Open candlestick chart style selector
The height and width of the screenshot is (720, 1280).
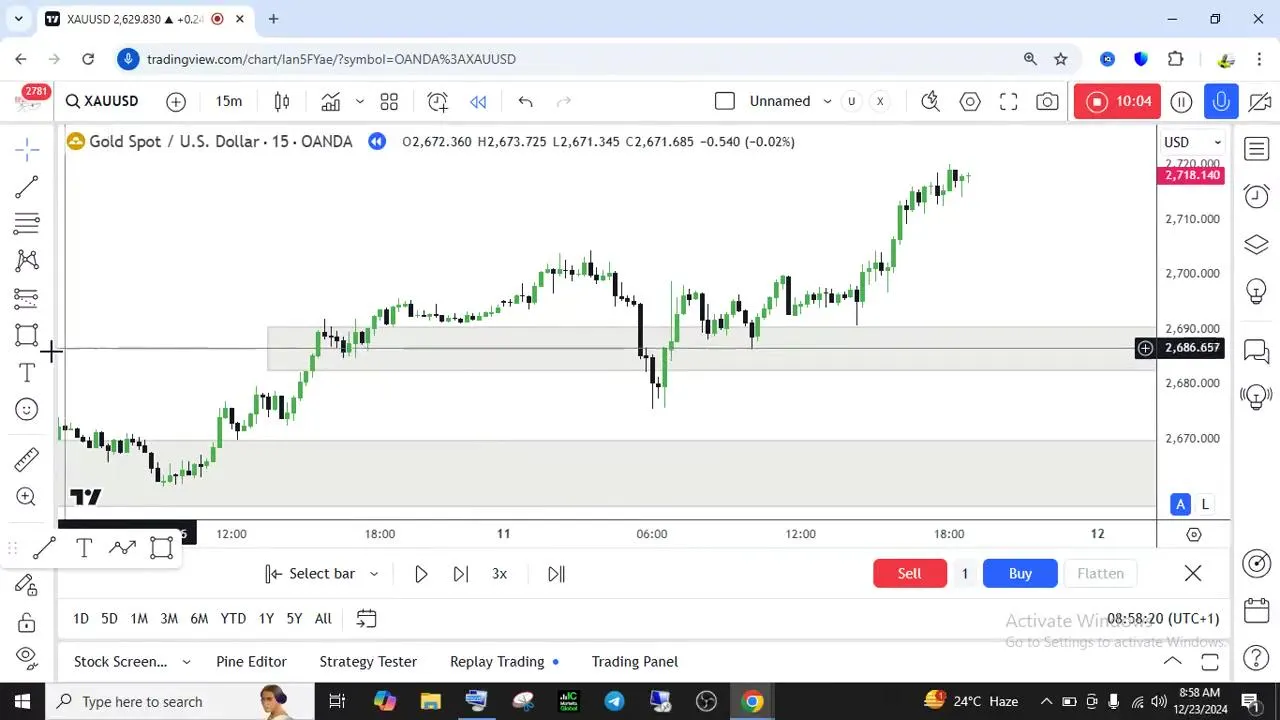pyautogui.click(x=282, y=101)
